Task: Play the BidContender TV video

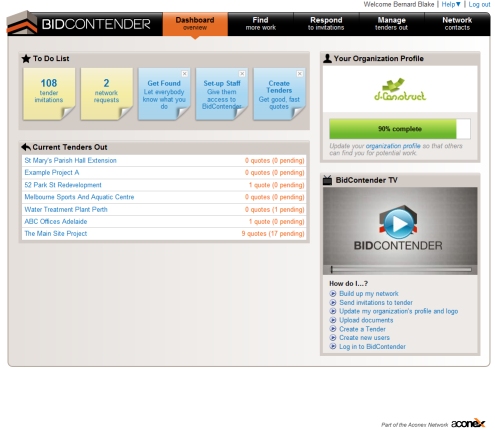Action: (x=399, y=224)
